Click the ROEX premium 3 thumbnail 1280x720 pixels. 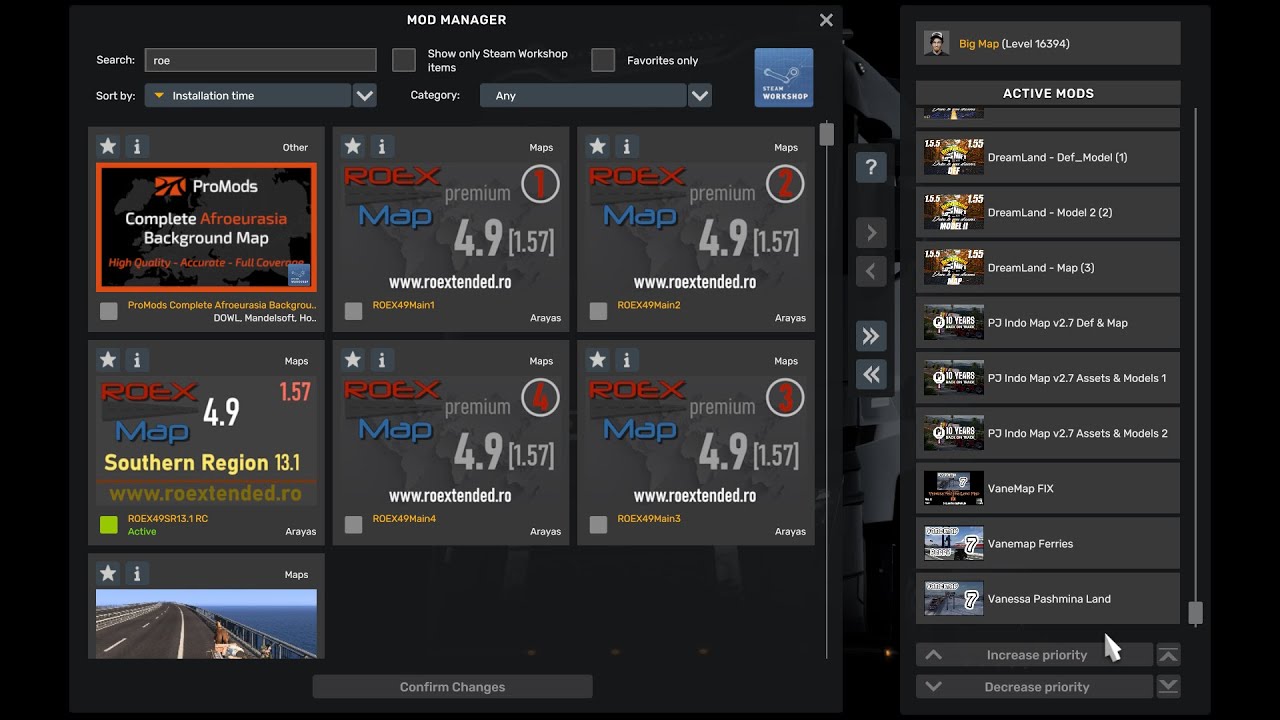coord(696,441)
